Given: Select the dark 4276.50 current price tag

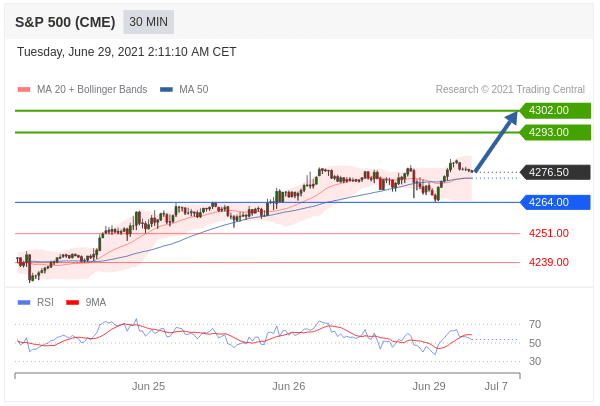Looking at the screenshot, I should (554, 172).
